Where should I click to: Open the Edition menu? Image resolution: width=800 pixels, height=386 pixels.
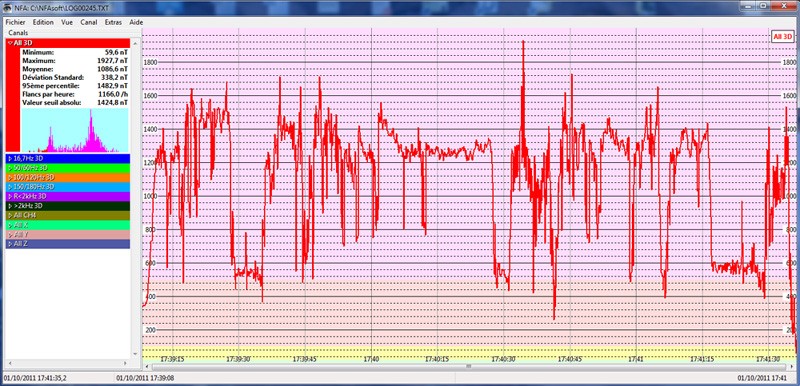[43, 22]
